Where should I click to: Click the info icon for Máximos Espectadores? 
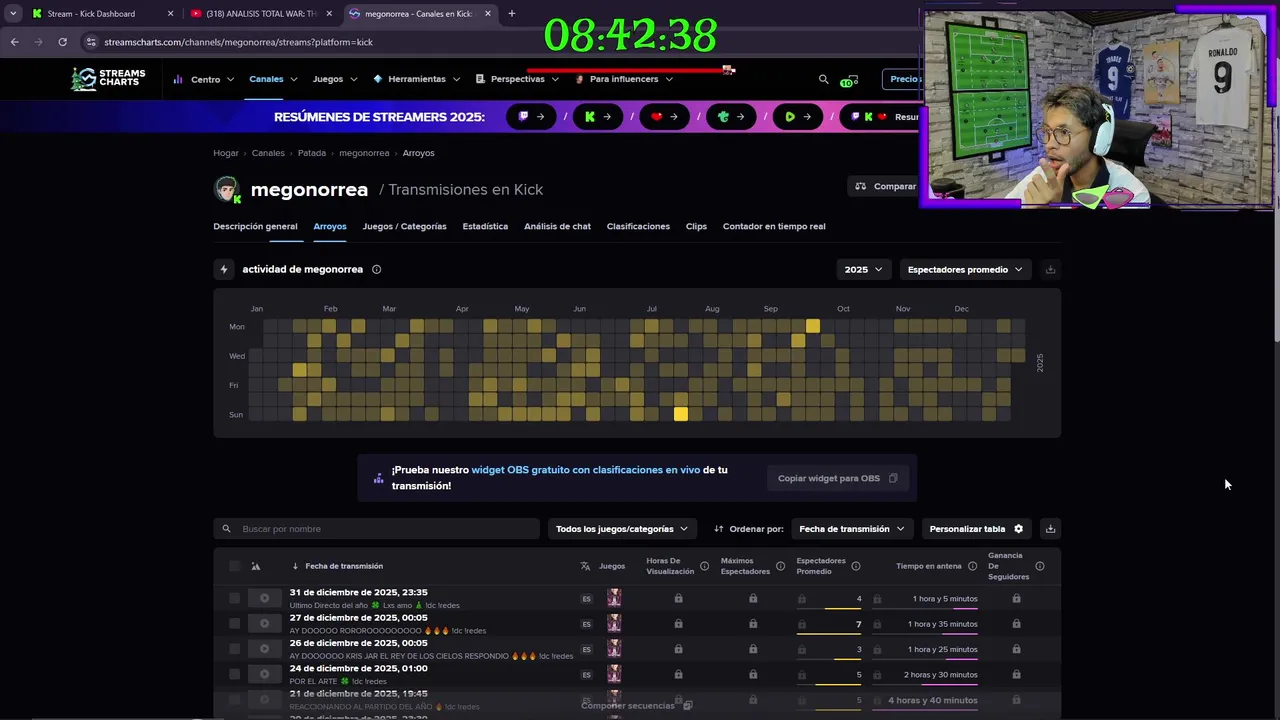[779, 566]
